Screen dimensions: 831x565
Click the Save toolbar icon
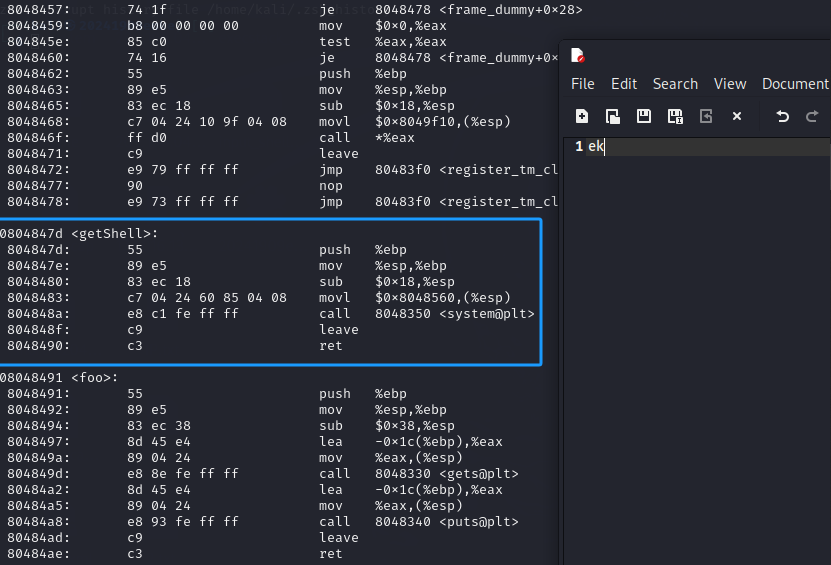(x=643, y=116)
